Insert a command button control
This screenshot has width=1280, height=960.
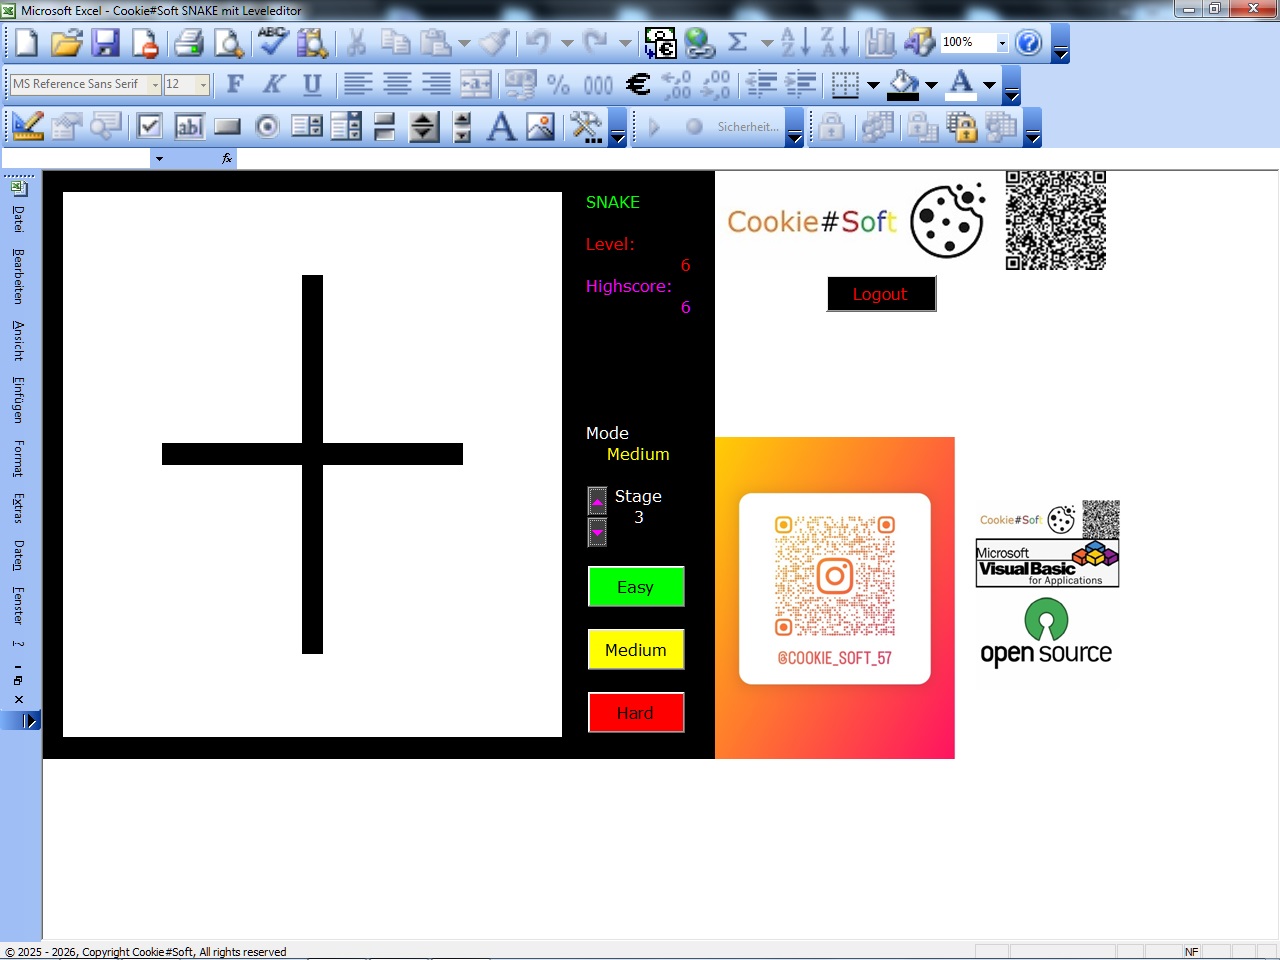tap(228, 127)
